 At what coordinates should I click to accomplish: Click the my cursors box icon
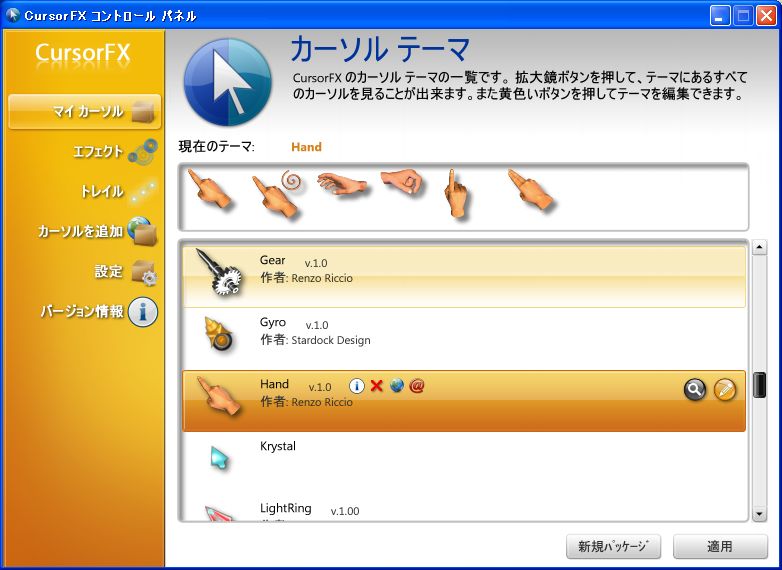click(x=145, y=112)
